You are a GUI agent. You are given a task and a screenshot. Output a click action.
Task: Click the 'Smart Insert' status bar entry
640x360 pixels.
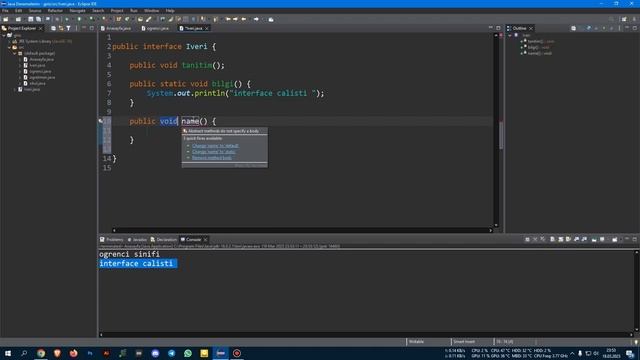(464, 342)
